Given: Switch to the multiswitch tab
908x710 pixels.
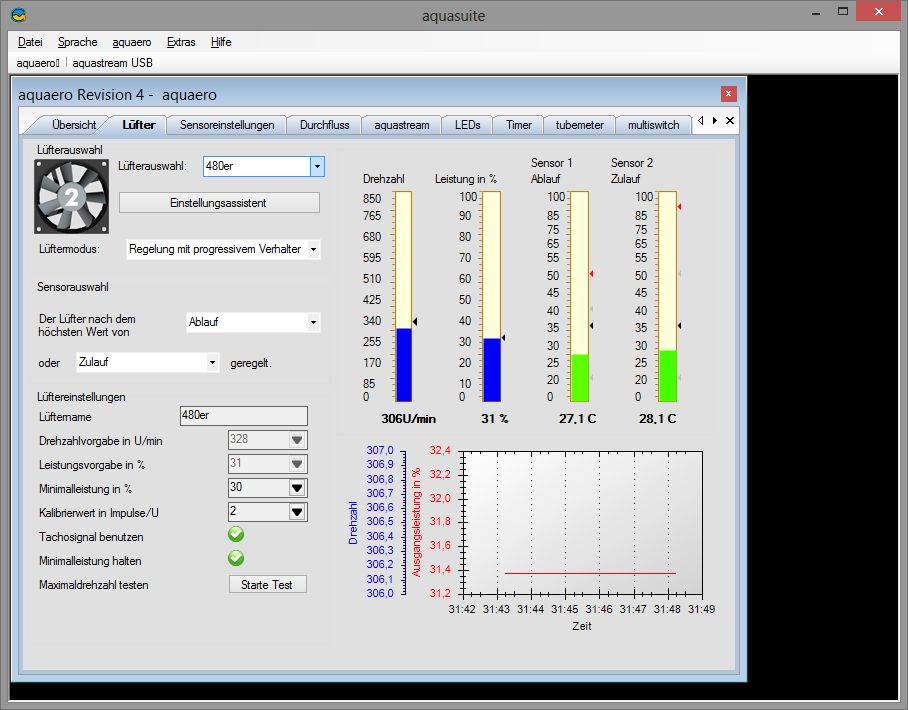Looking at the screenshot, I should click(x=653, y=125).
